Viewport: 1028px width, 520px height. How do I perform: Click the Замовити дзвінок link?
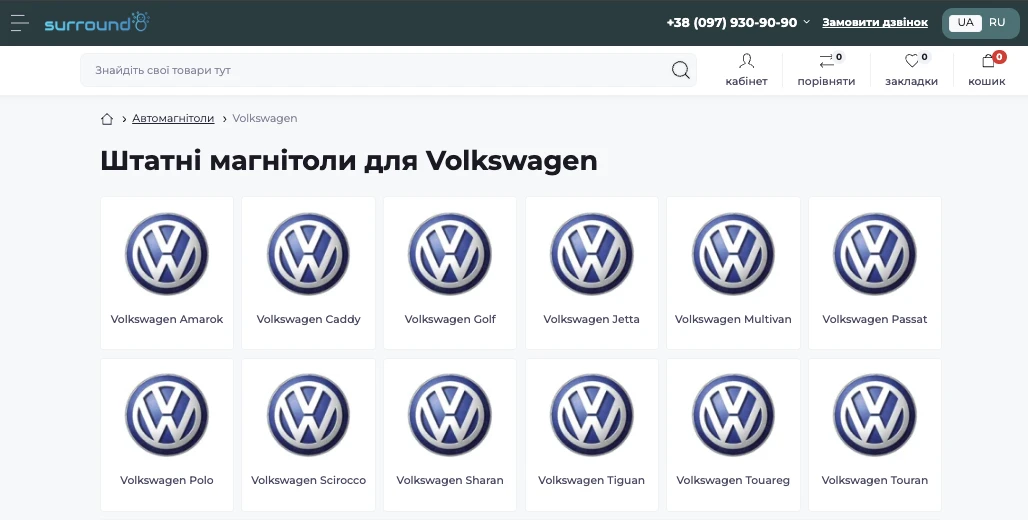coord(875,22)
